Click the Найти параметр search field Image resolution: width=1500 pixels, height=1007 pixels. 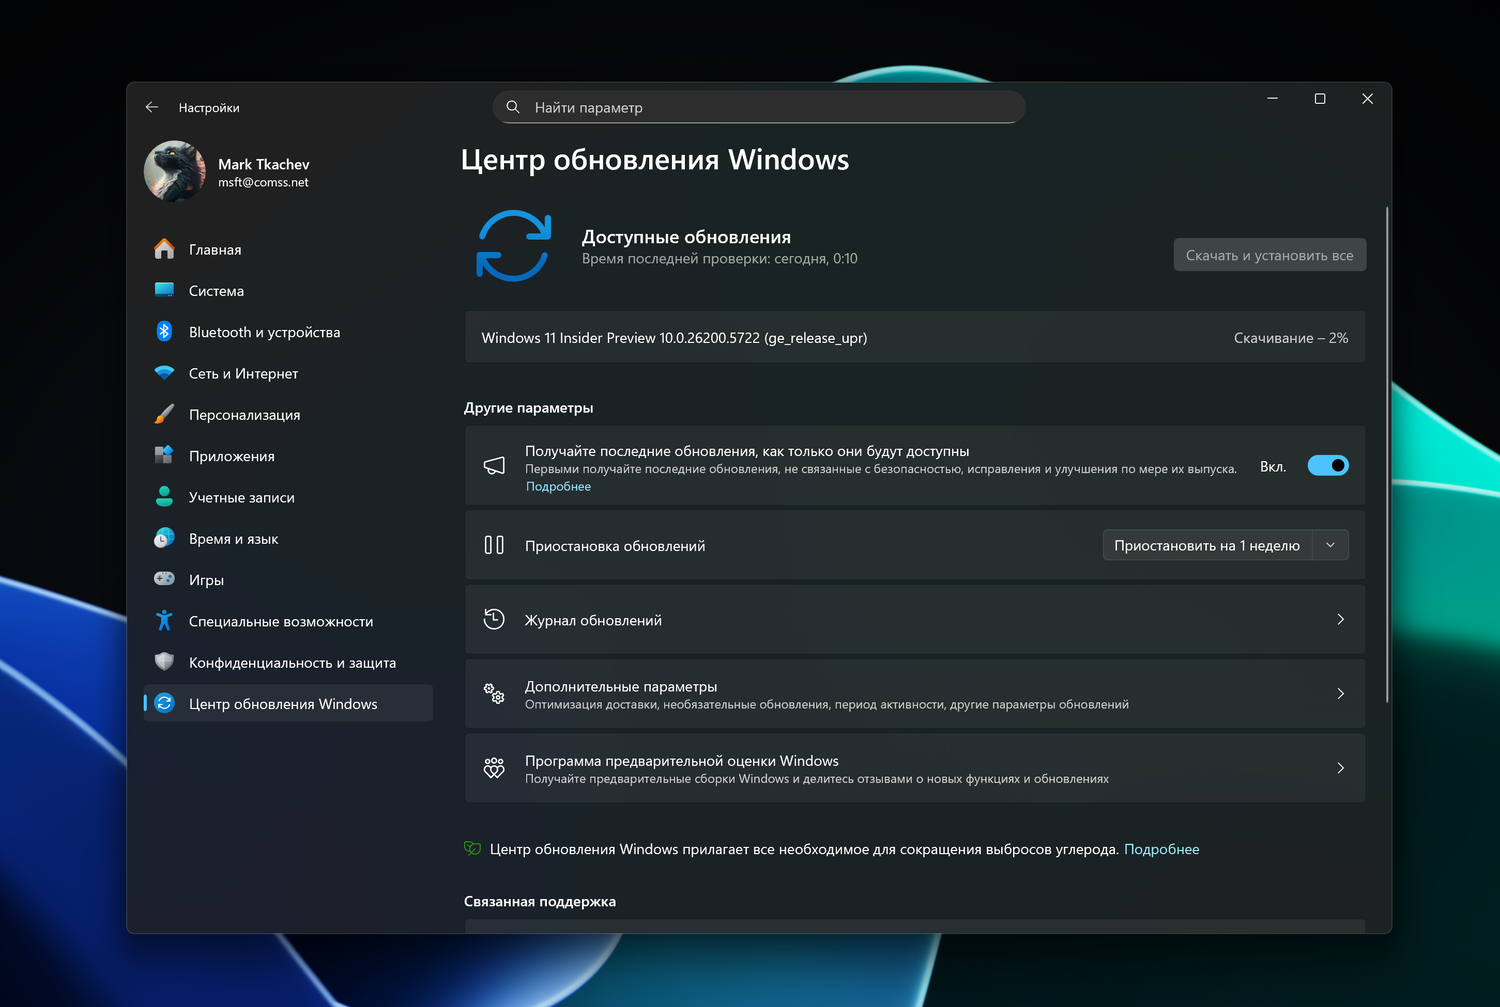pos(760,107)
